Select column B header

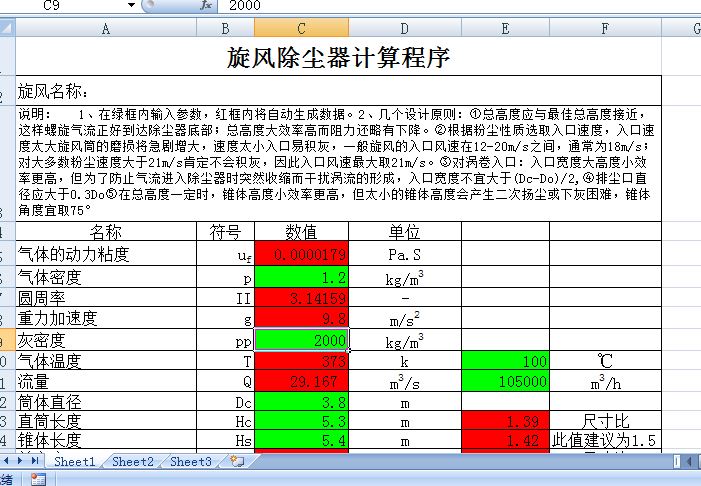click(225, 29)
